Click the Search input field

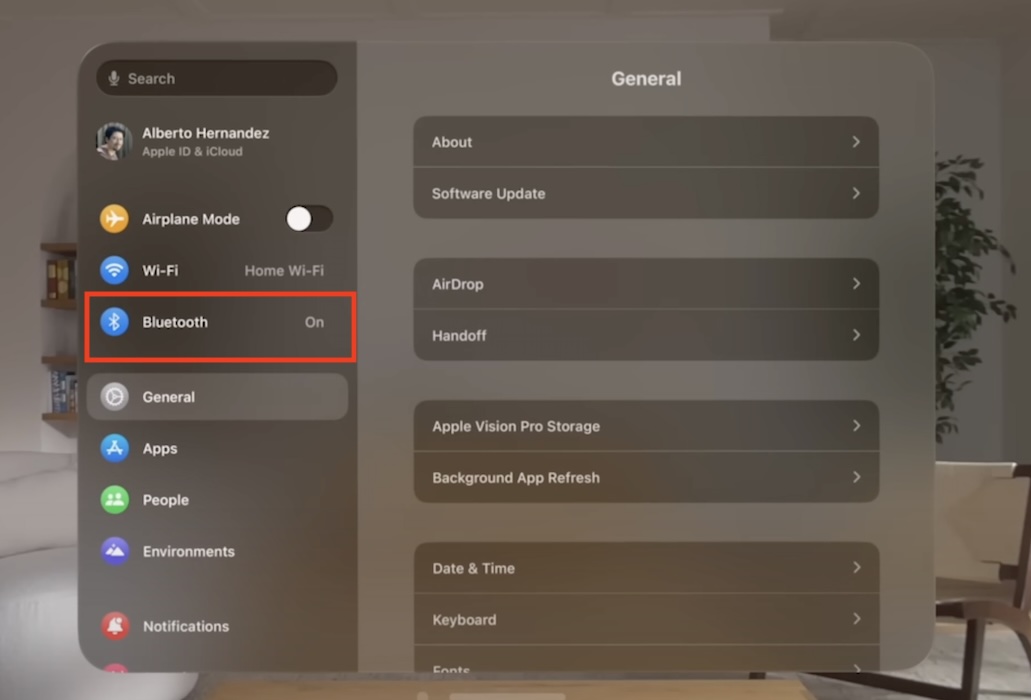[x=216, y=78]
